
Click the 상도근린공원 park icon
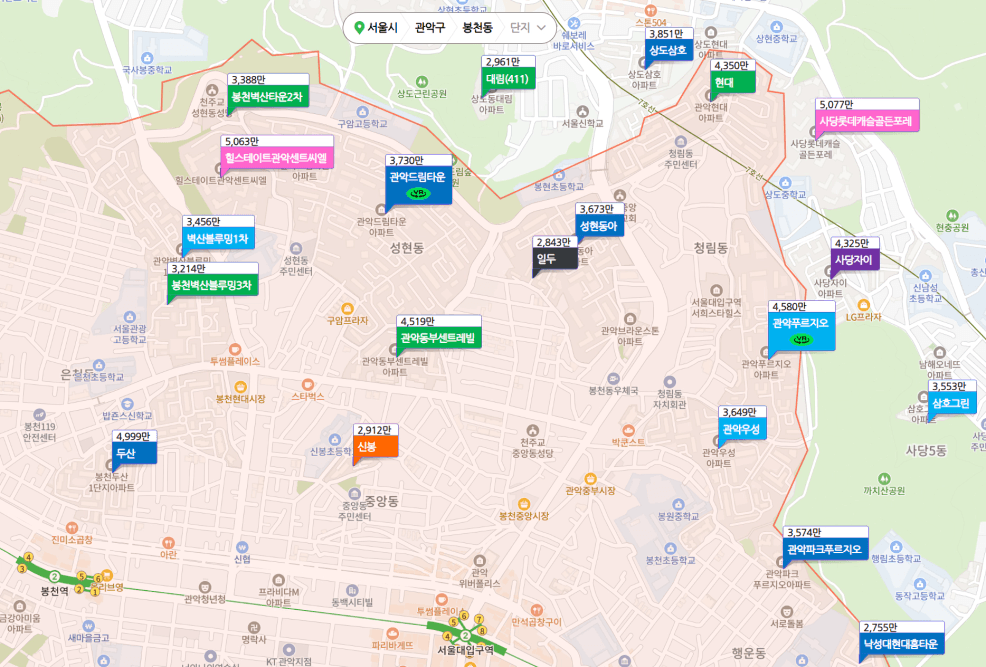[x=422, y=82]
